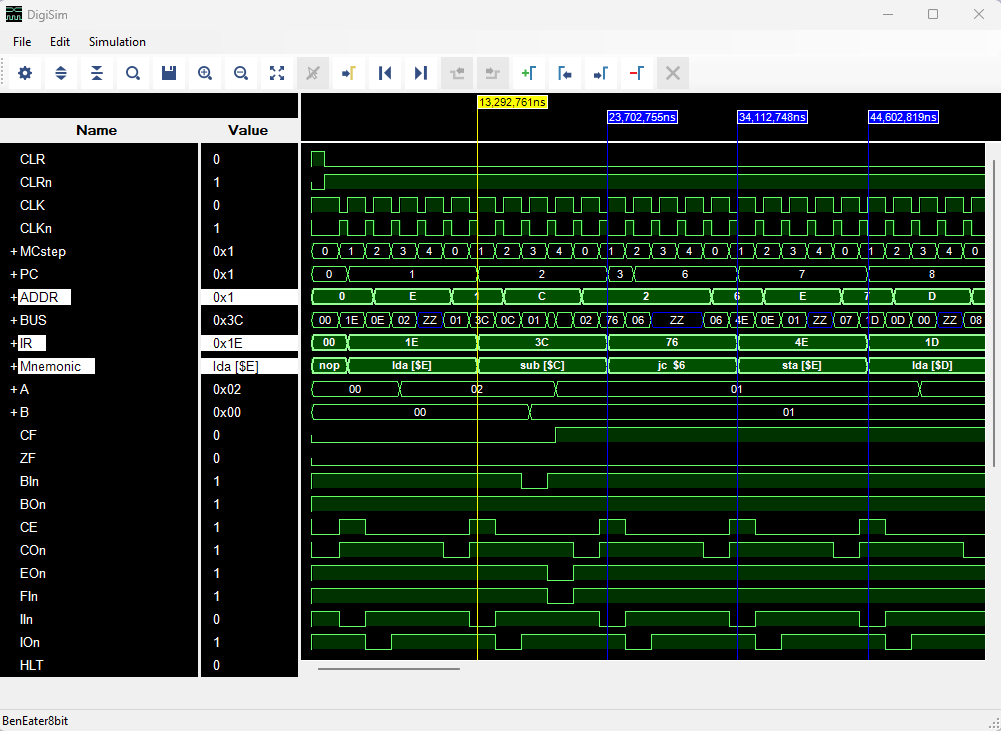Fit the waveform to the window
Screen dimensions: 1001x731
pyautogui.click(x=277, y=73)
